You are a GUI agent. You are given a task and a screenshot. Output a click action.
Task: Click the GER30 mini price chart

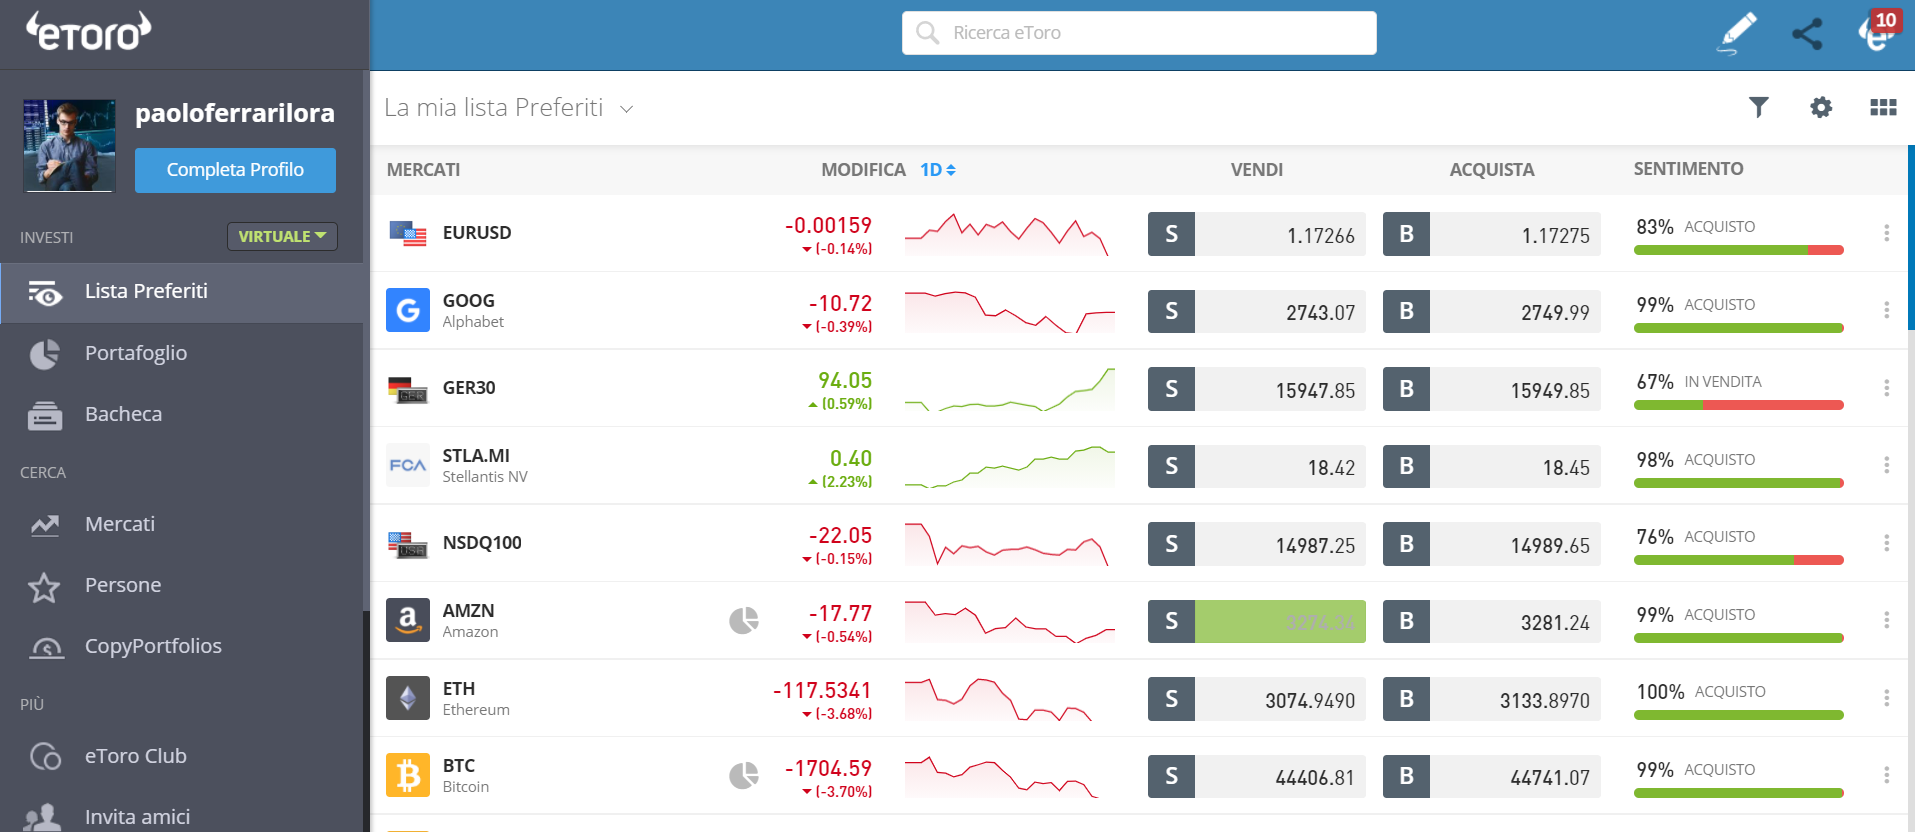1010,389
